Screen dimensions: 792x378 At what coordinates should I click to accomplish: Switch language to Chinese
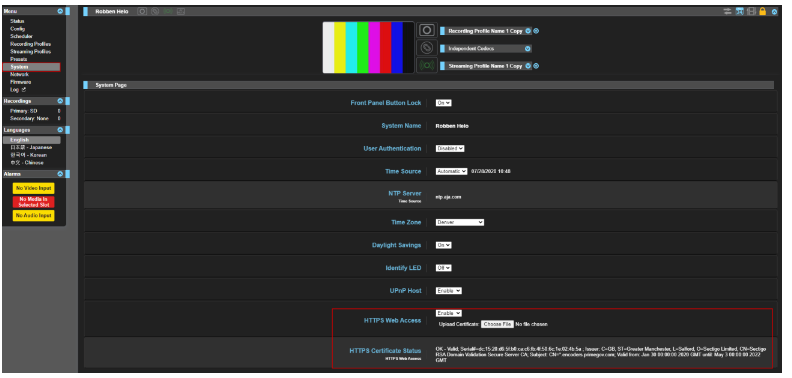point(27,163)
